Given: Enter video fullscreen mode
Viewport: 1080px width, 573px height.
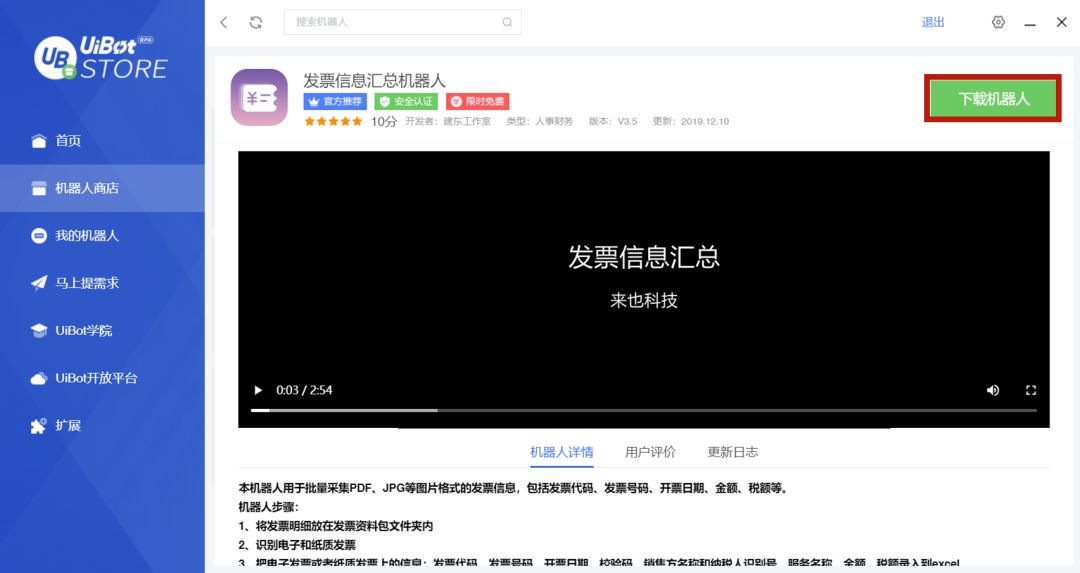Looking at the screenshot, I should (x=1030, y=390).
